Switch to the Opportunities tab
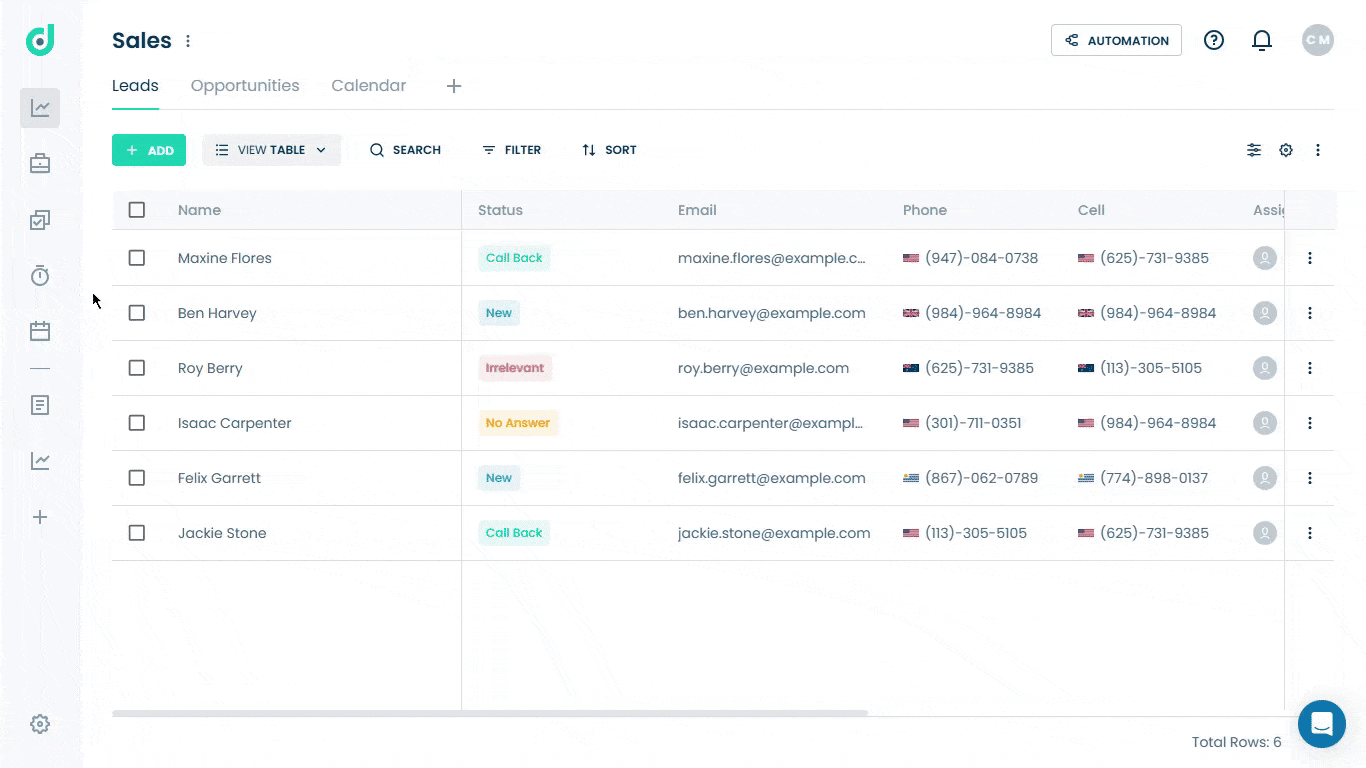Viewport: 1366px width, 768px height. (245, 86)
